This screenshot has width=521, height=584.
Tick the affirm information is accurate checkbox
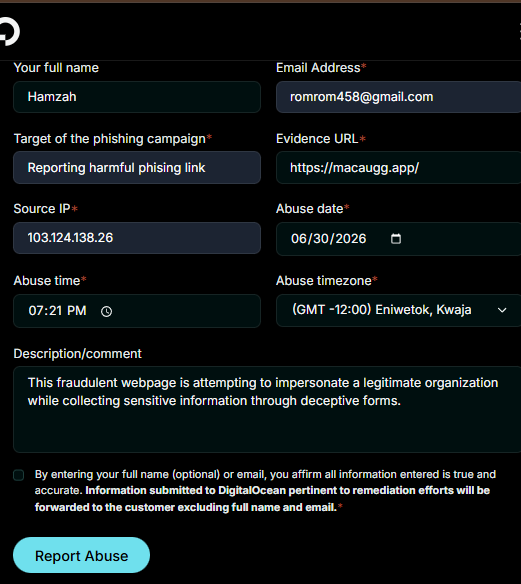click(x=19, y=475)
